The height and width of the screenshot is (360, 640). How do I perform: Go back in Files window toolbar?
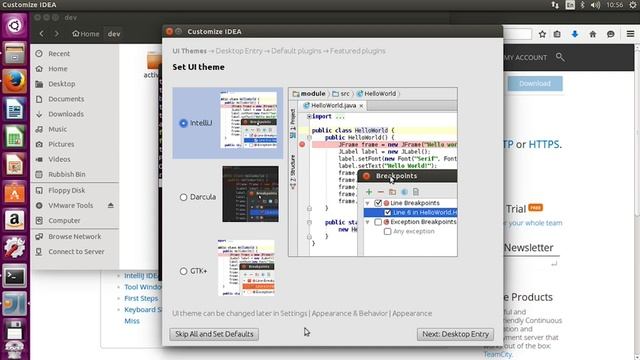click(42, 34)
